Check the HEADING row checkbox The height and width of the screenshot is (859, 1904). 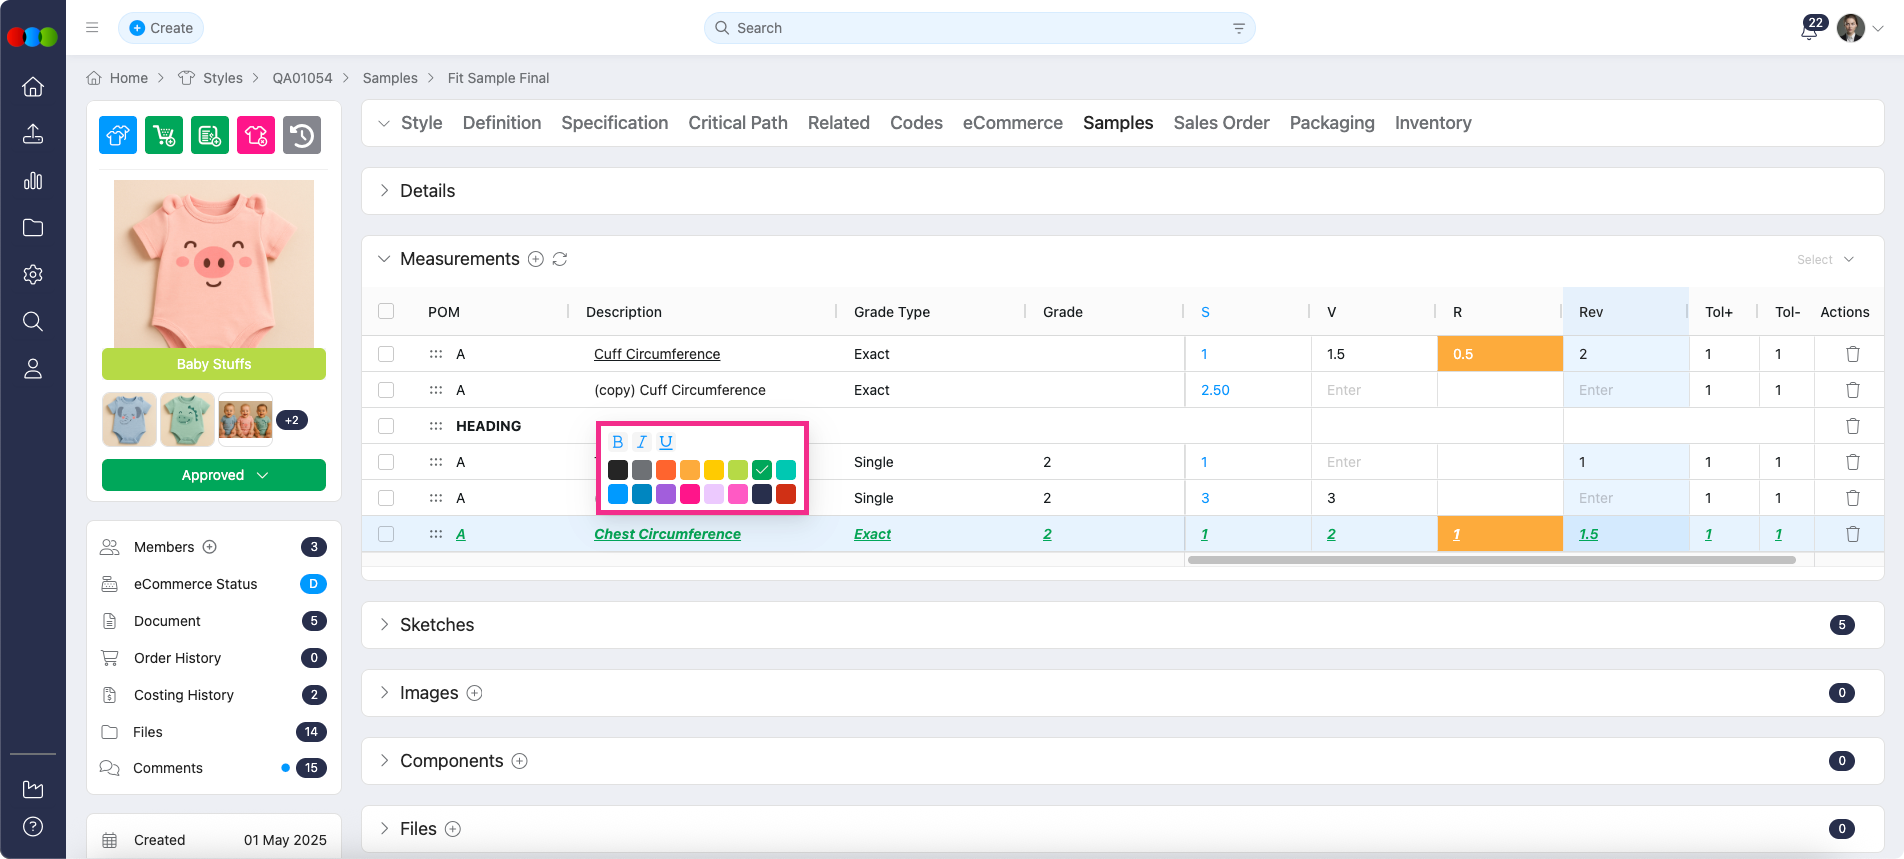click(386, 426)
